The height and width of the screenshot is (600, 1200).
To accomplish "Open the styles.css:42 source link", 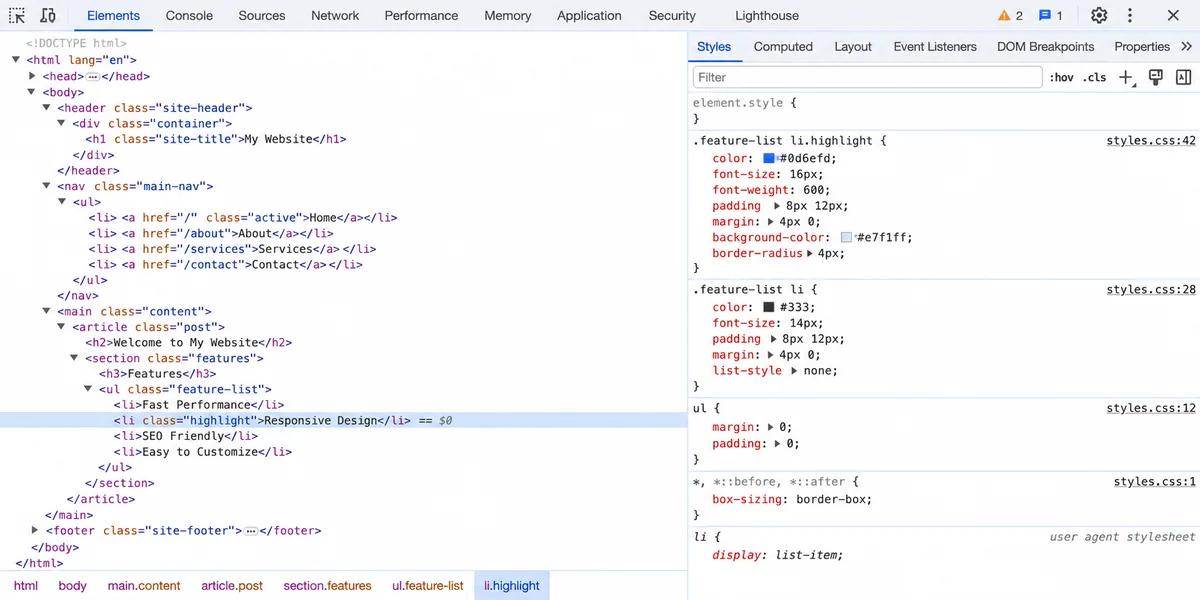I will tap(1151, 141).
